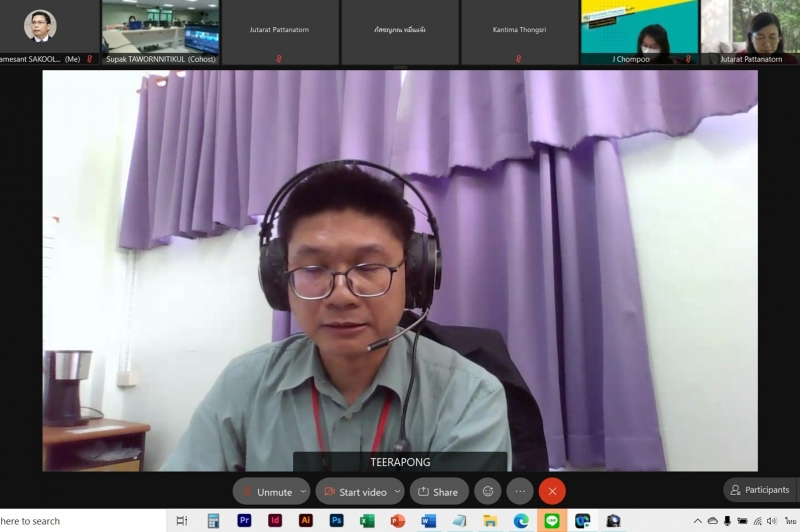The width and height of the screenshot is (800, 532).
Task: Open Adobe Illustrator taskbar icon
Action: pyautogui.click(x=306, y=521)
